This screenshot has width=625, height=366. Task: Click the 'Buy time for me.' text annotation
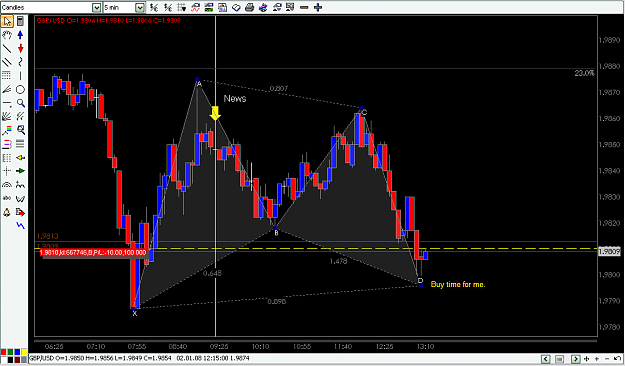[x=458, y=284]
